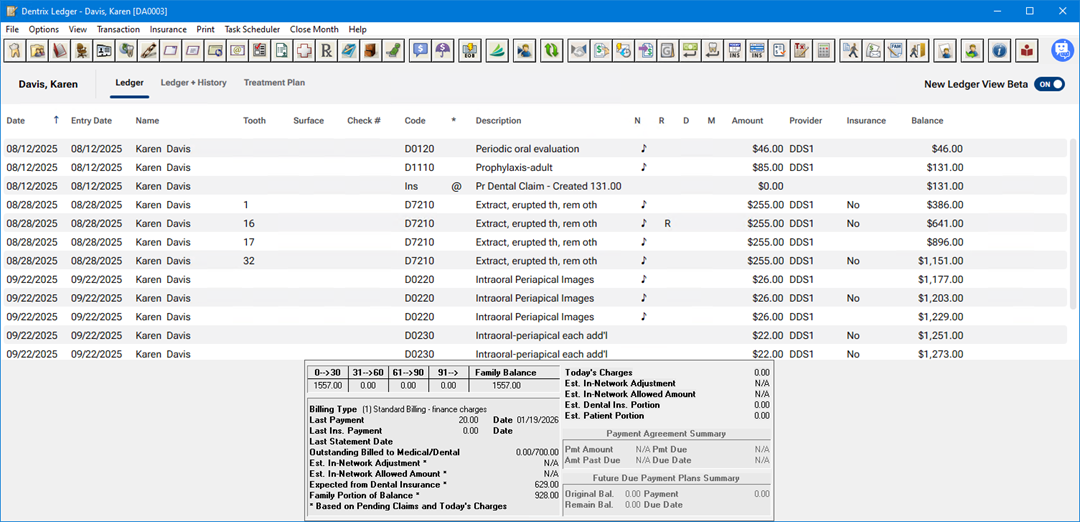
Task: Switch to the Treatment Plan tab
Action: 274,83
